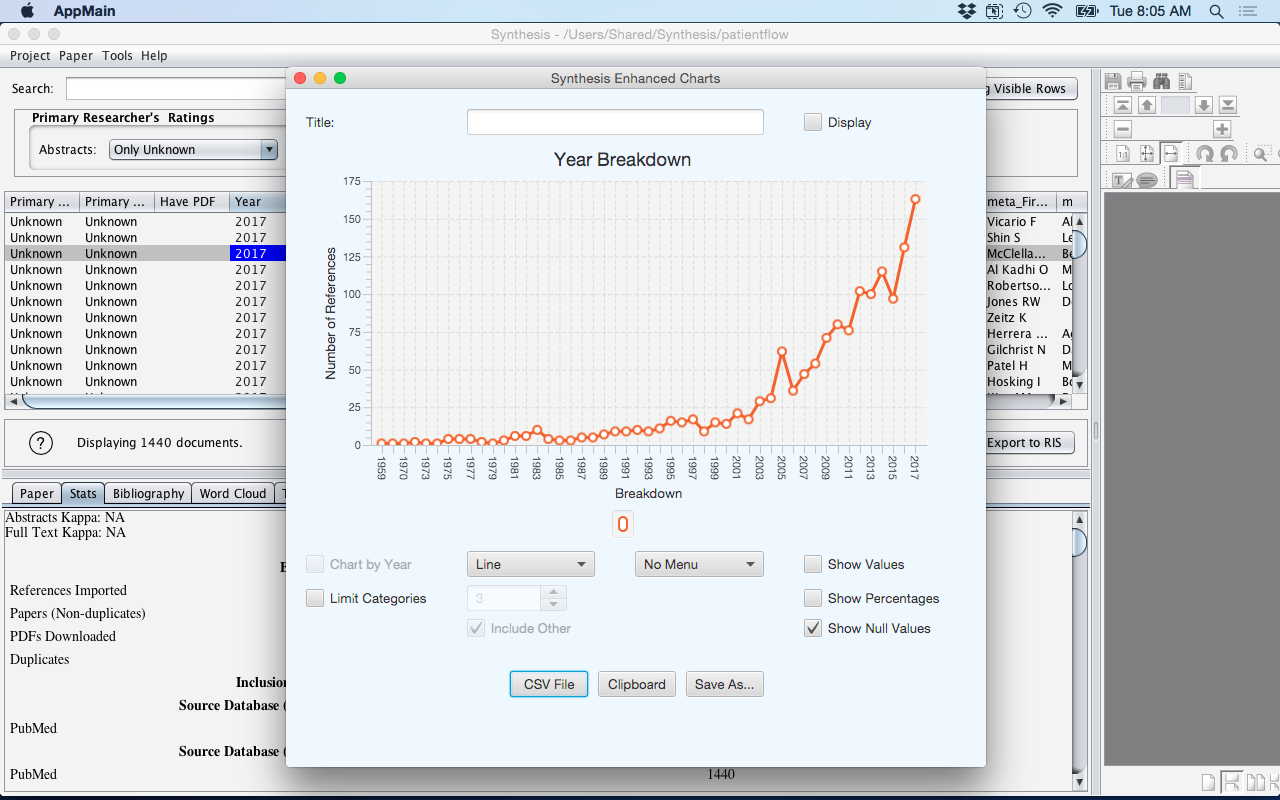The image size is (1280, 800).
Task: Click the zoom out minus icon
Action: point(1122,129)
